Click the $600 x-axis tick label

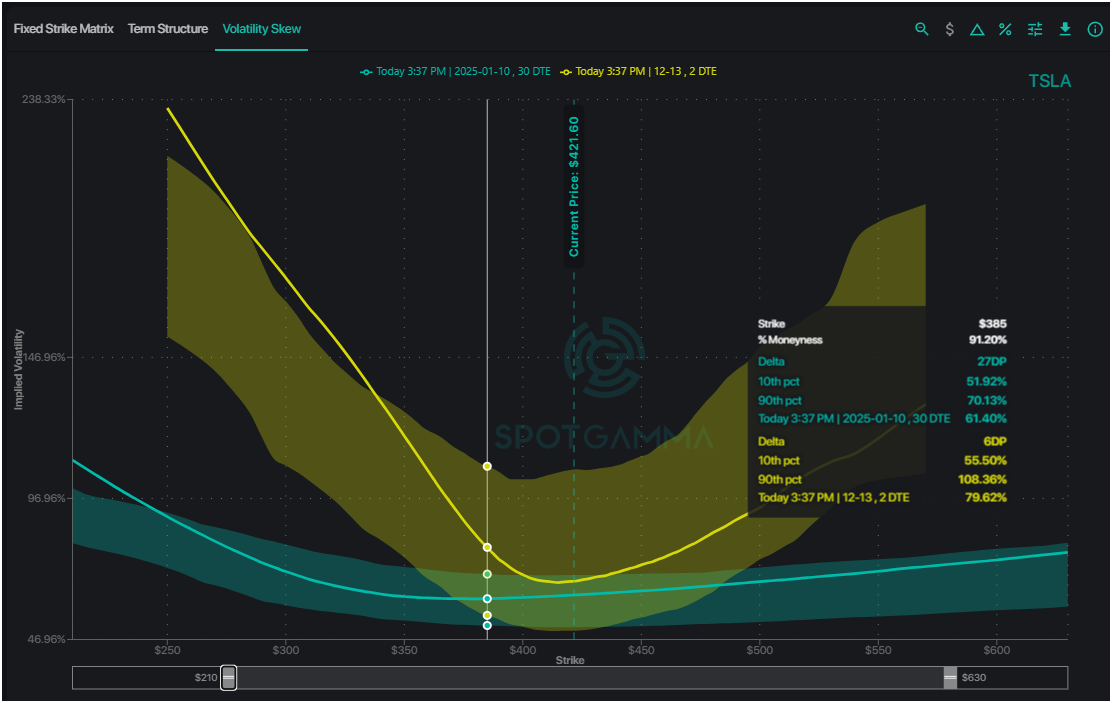click(x=996, y=650)
